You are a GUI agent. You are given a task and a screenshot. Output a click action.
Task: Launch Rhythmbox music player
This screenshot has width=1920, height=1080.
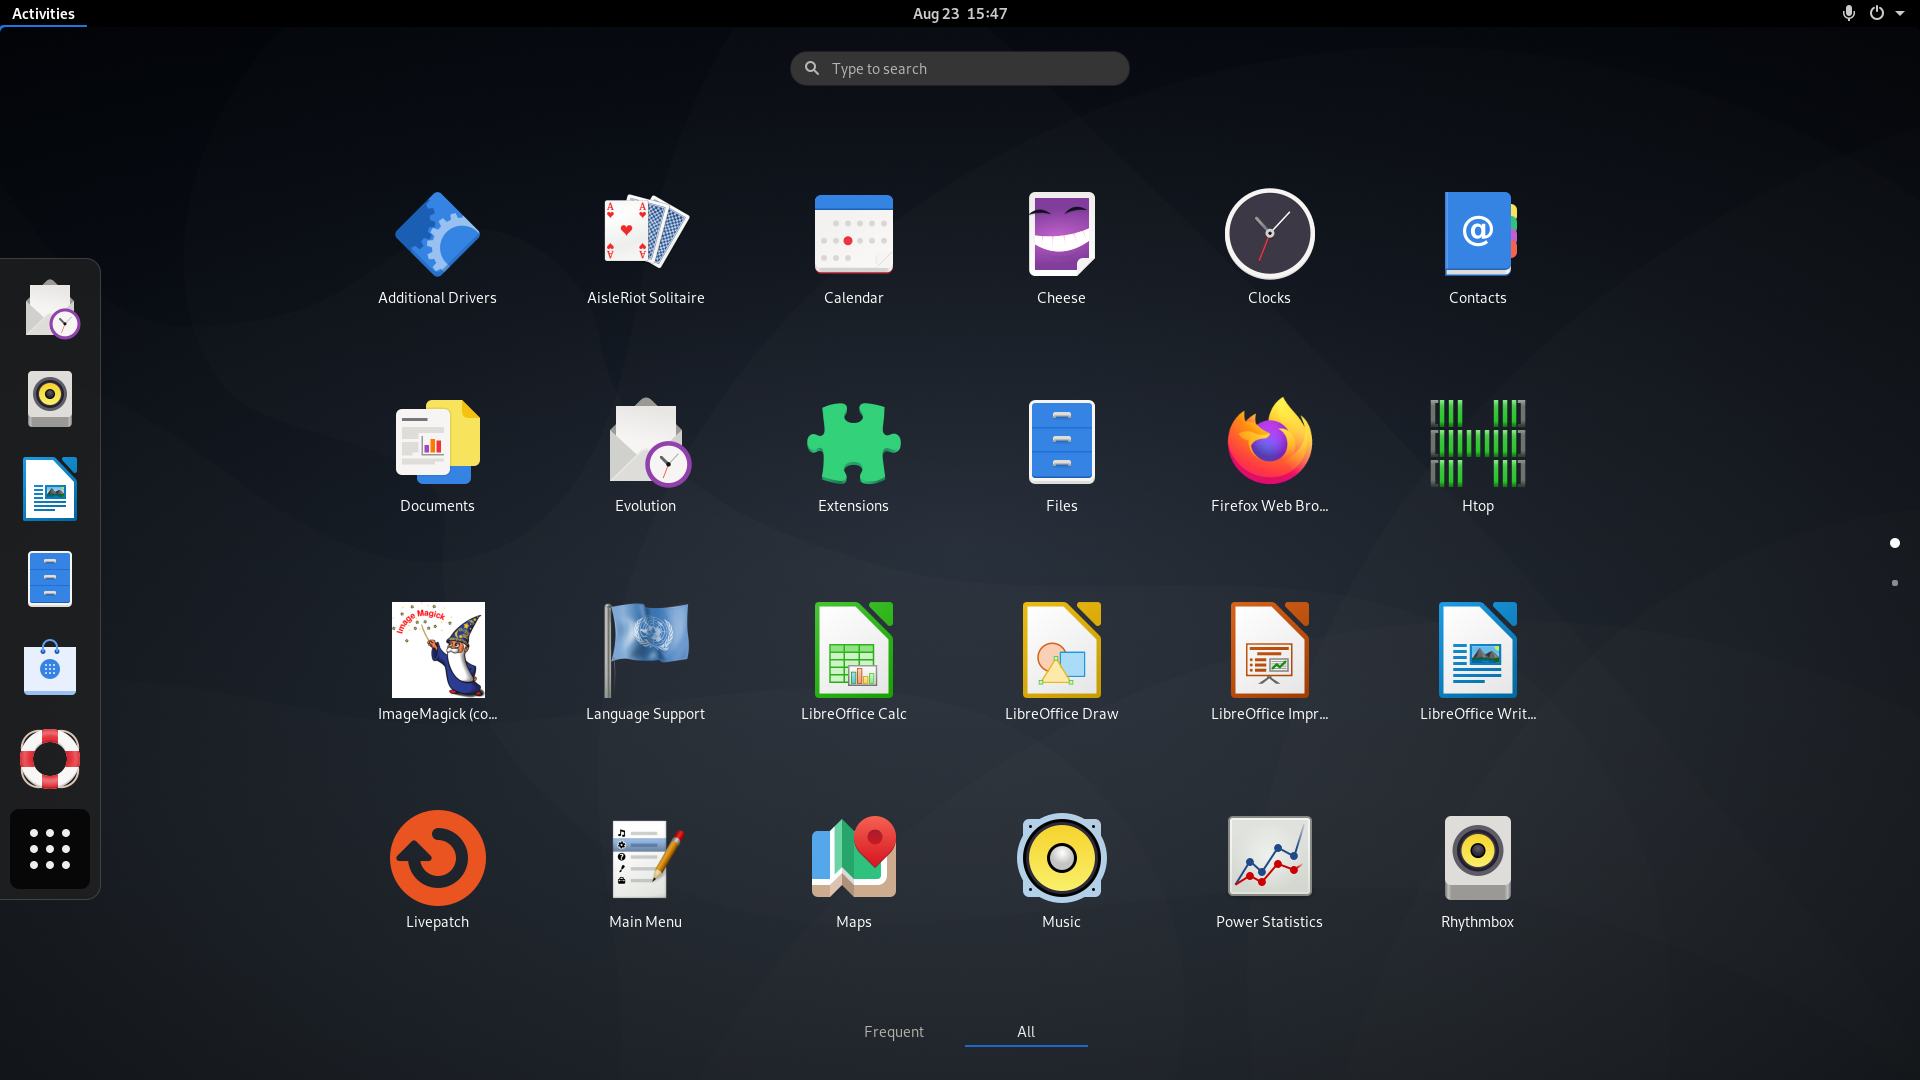pyautogui.click(x=1477, y=857)
